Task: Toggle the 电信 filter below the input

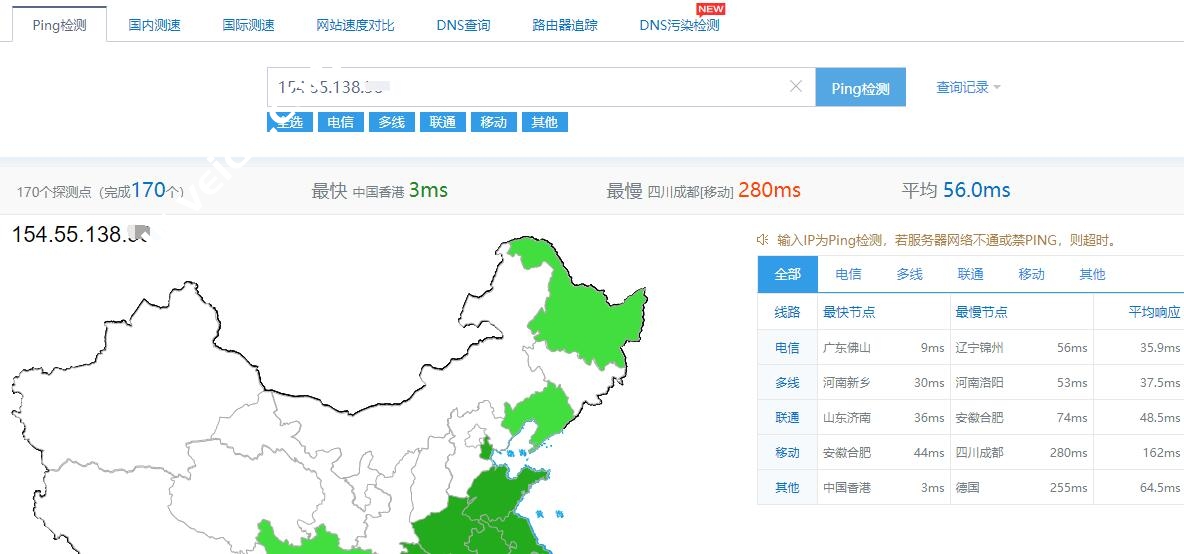Action: [x=341, y=122]
